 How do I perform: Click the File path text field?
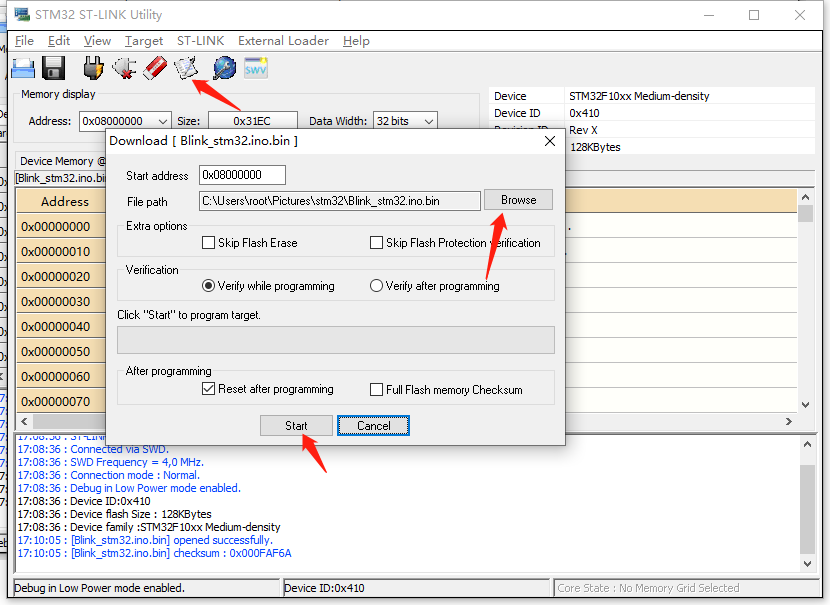tap(340, 201)
